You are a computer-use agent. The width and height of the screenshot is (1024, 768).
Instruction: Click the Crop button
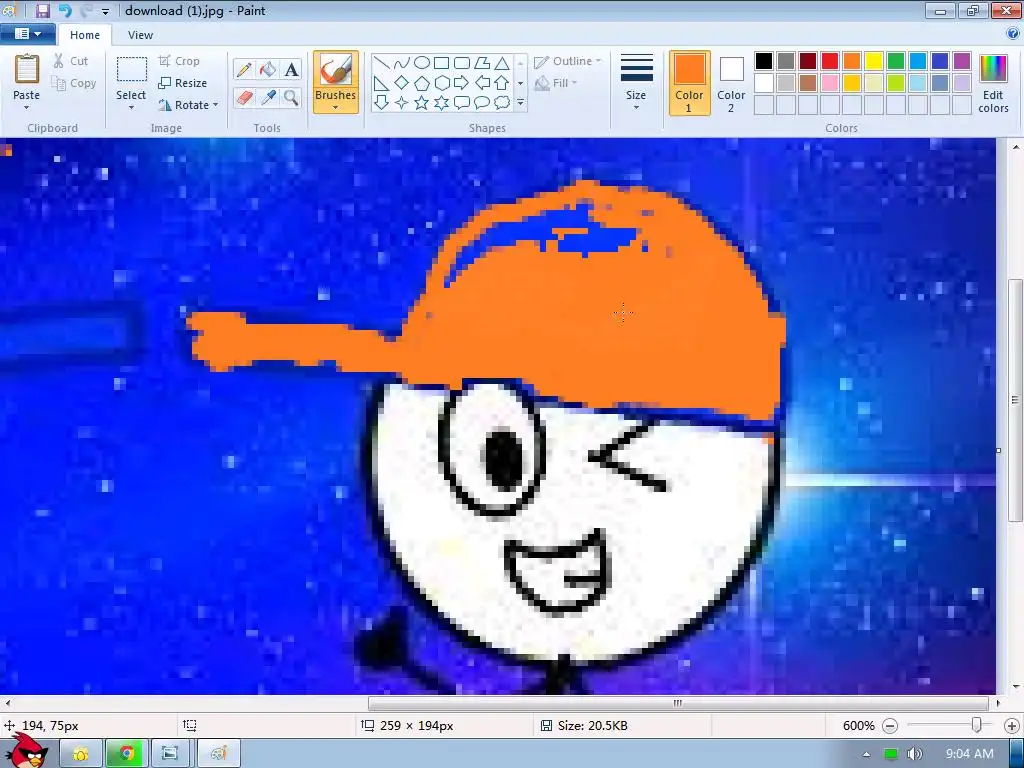click(178, 61)
